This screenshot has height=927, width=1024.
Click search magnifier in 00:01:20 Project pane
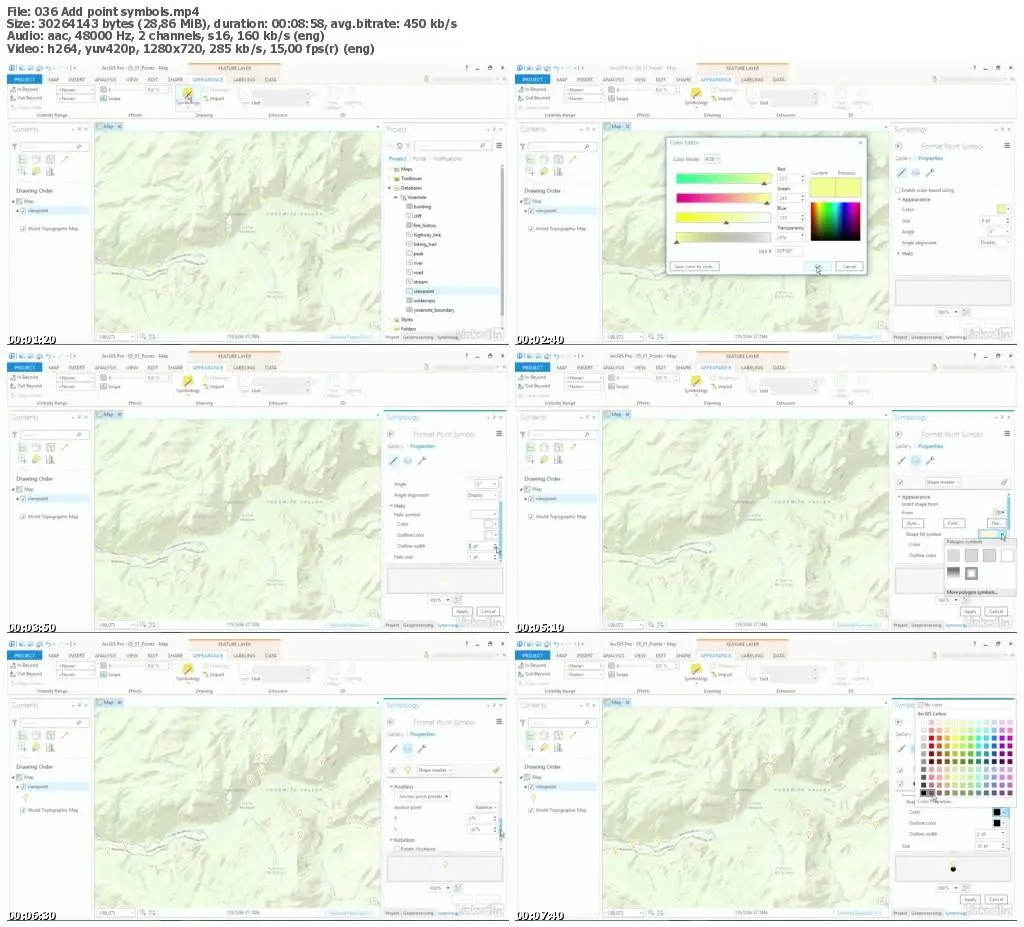point(483,146)
